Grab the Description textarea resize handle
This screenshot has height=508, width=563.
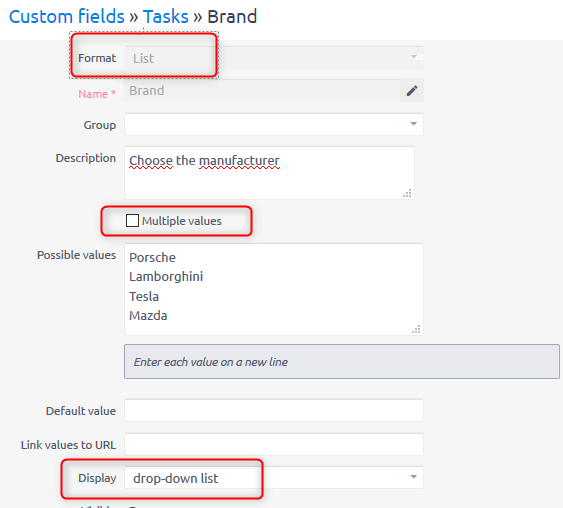(x=407, y=194)
